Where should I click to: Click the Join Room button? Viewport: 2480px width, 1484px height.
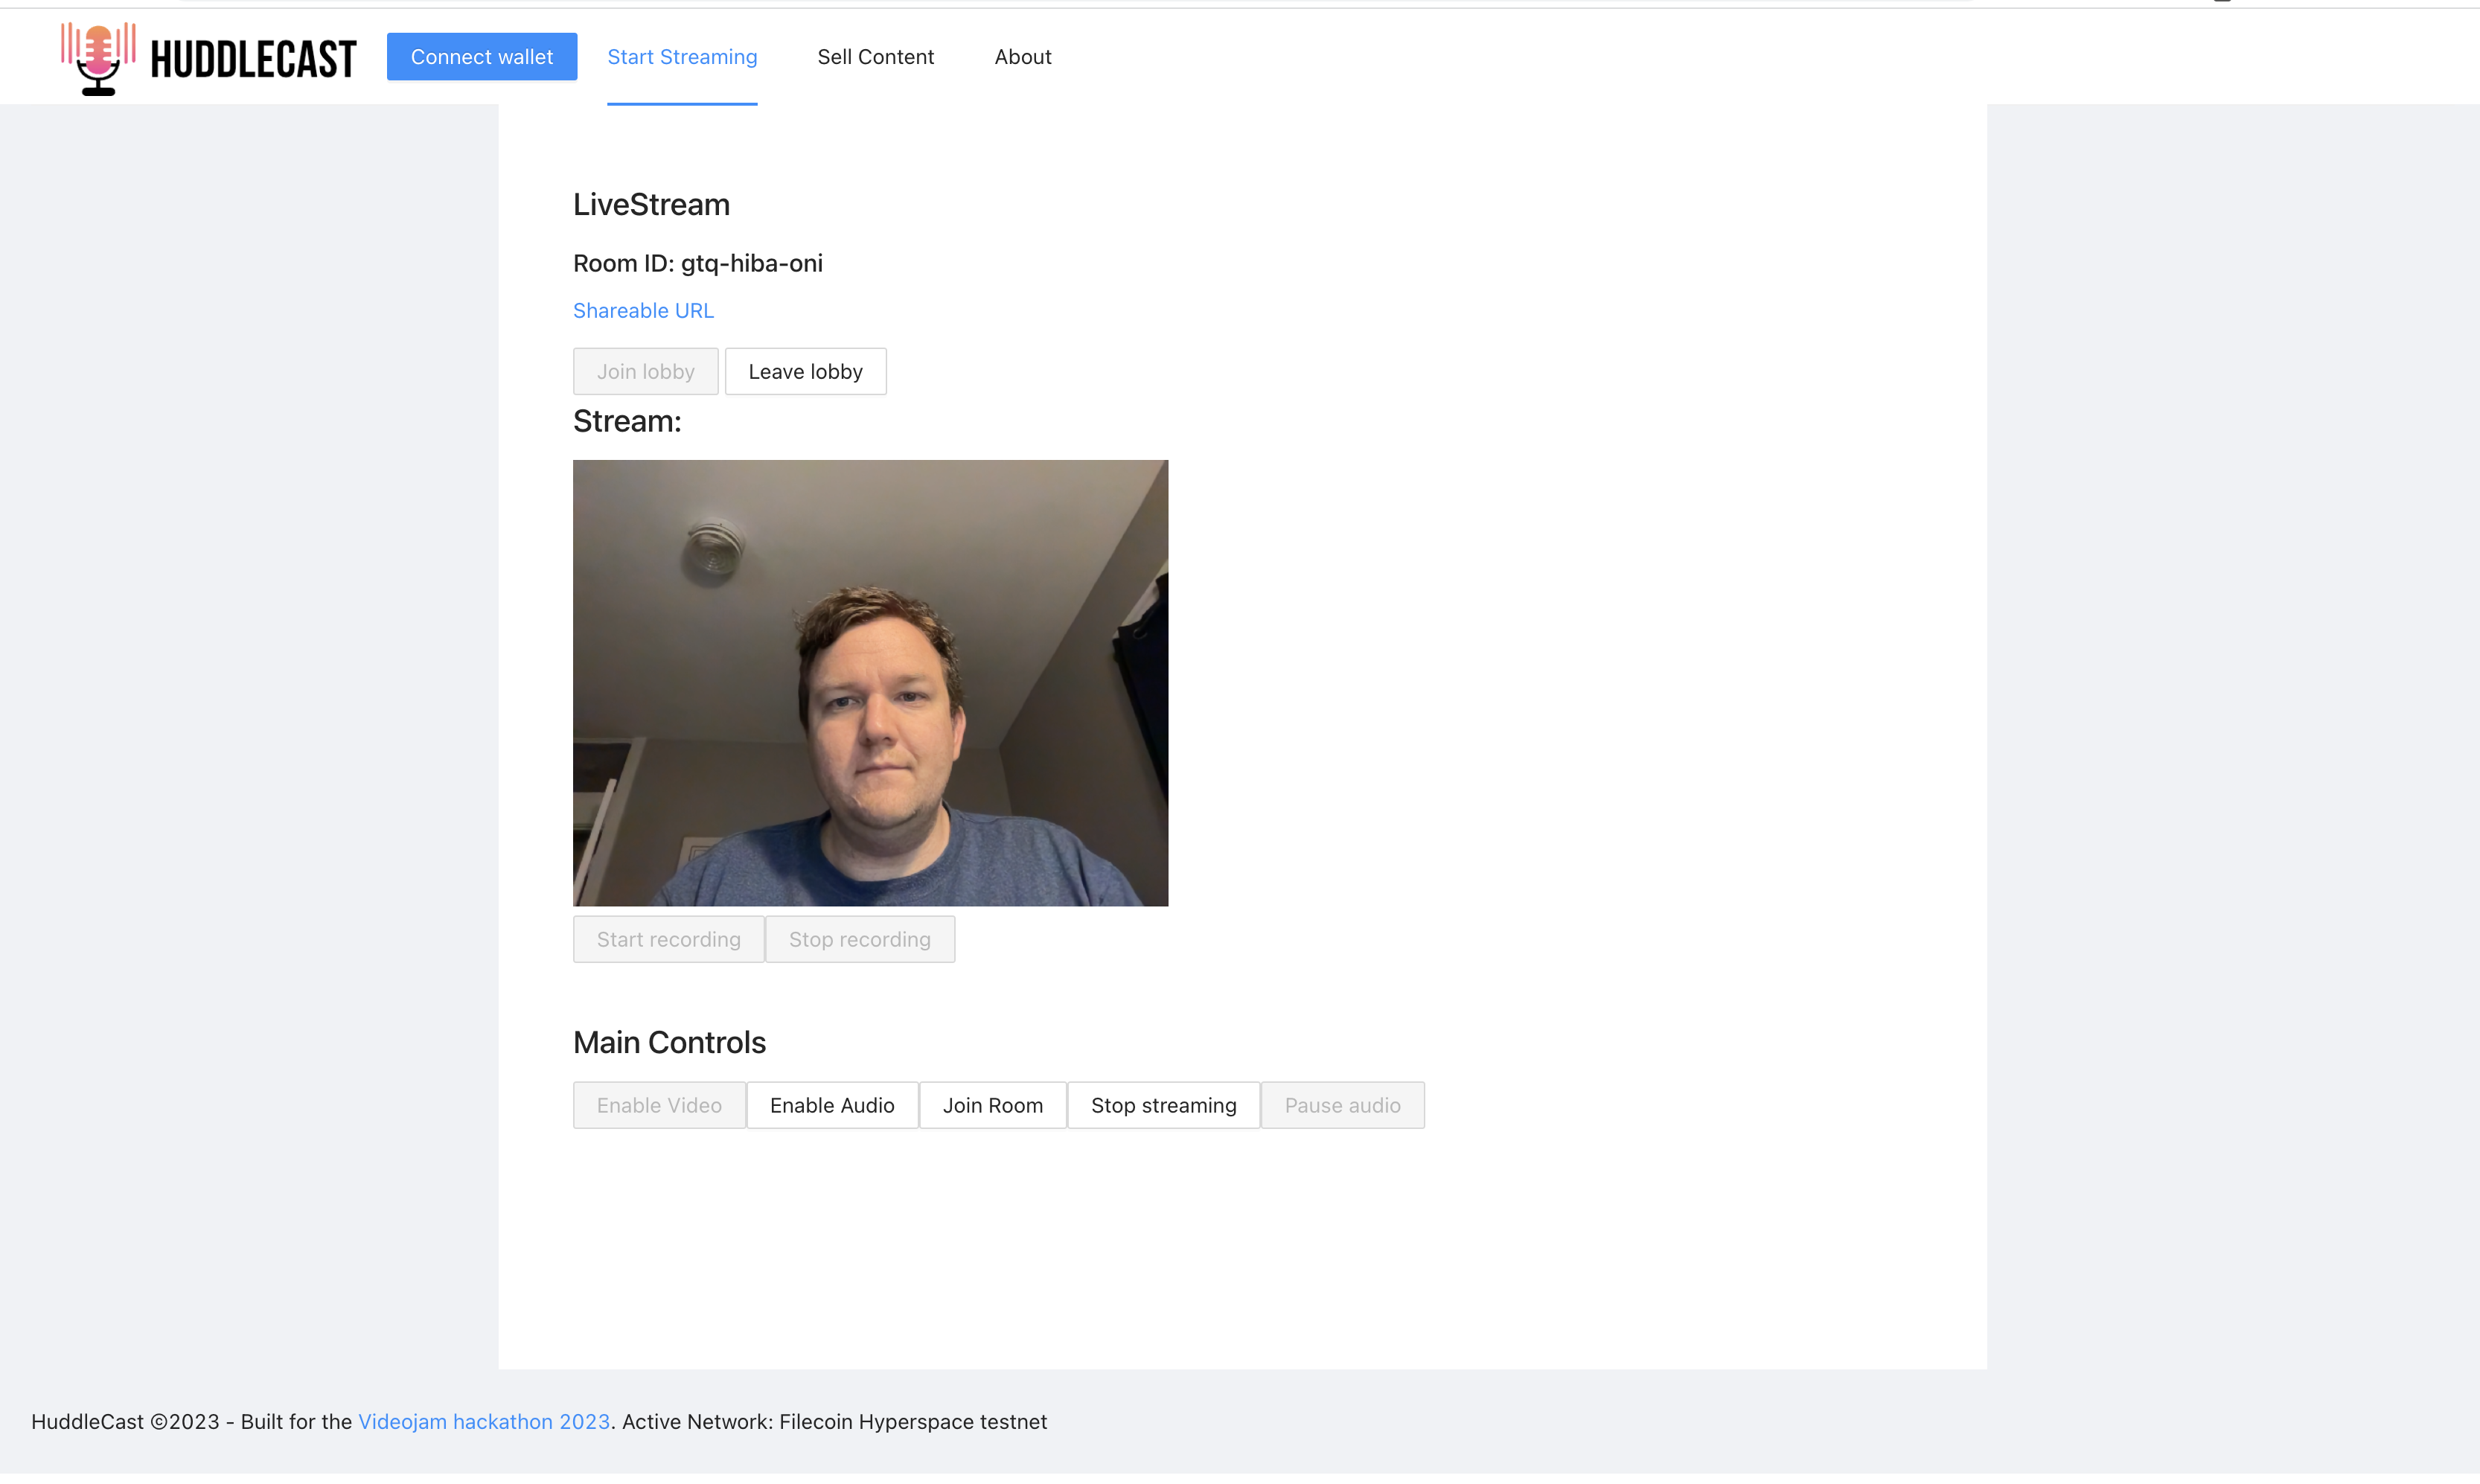coord(992,1105)
